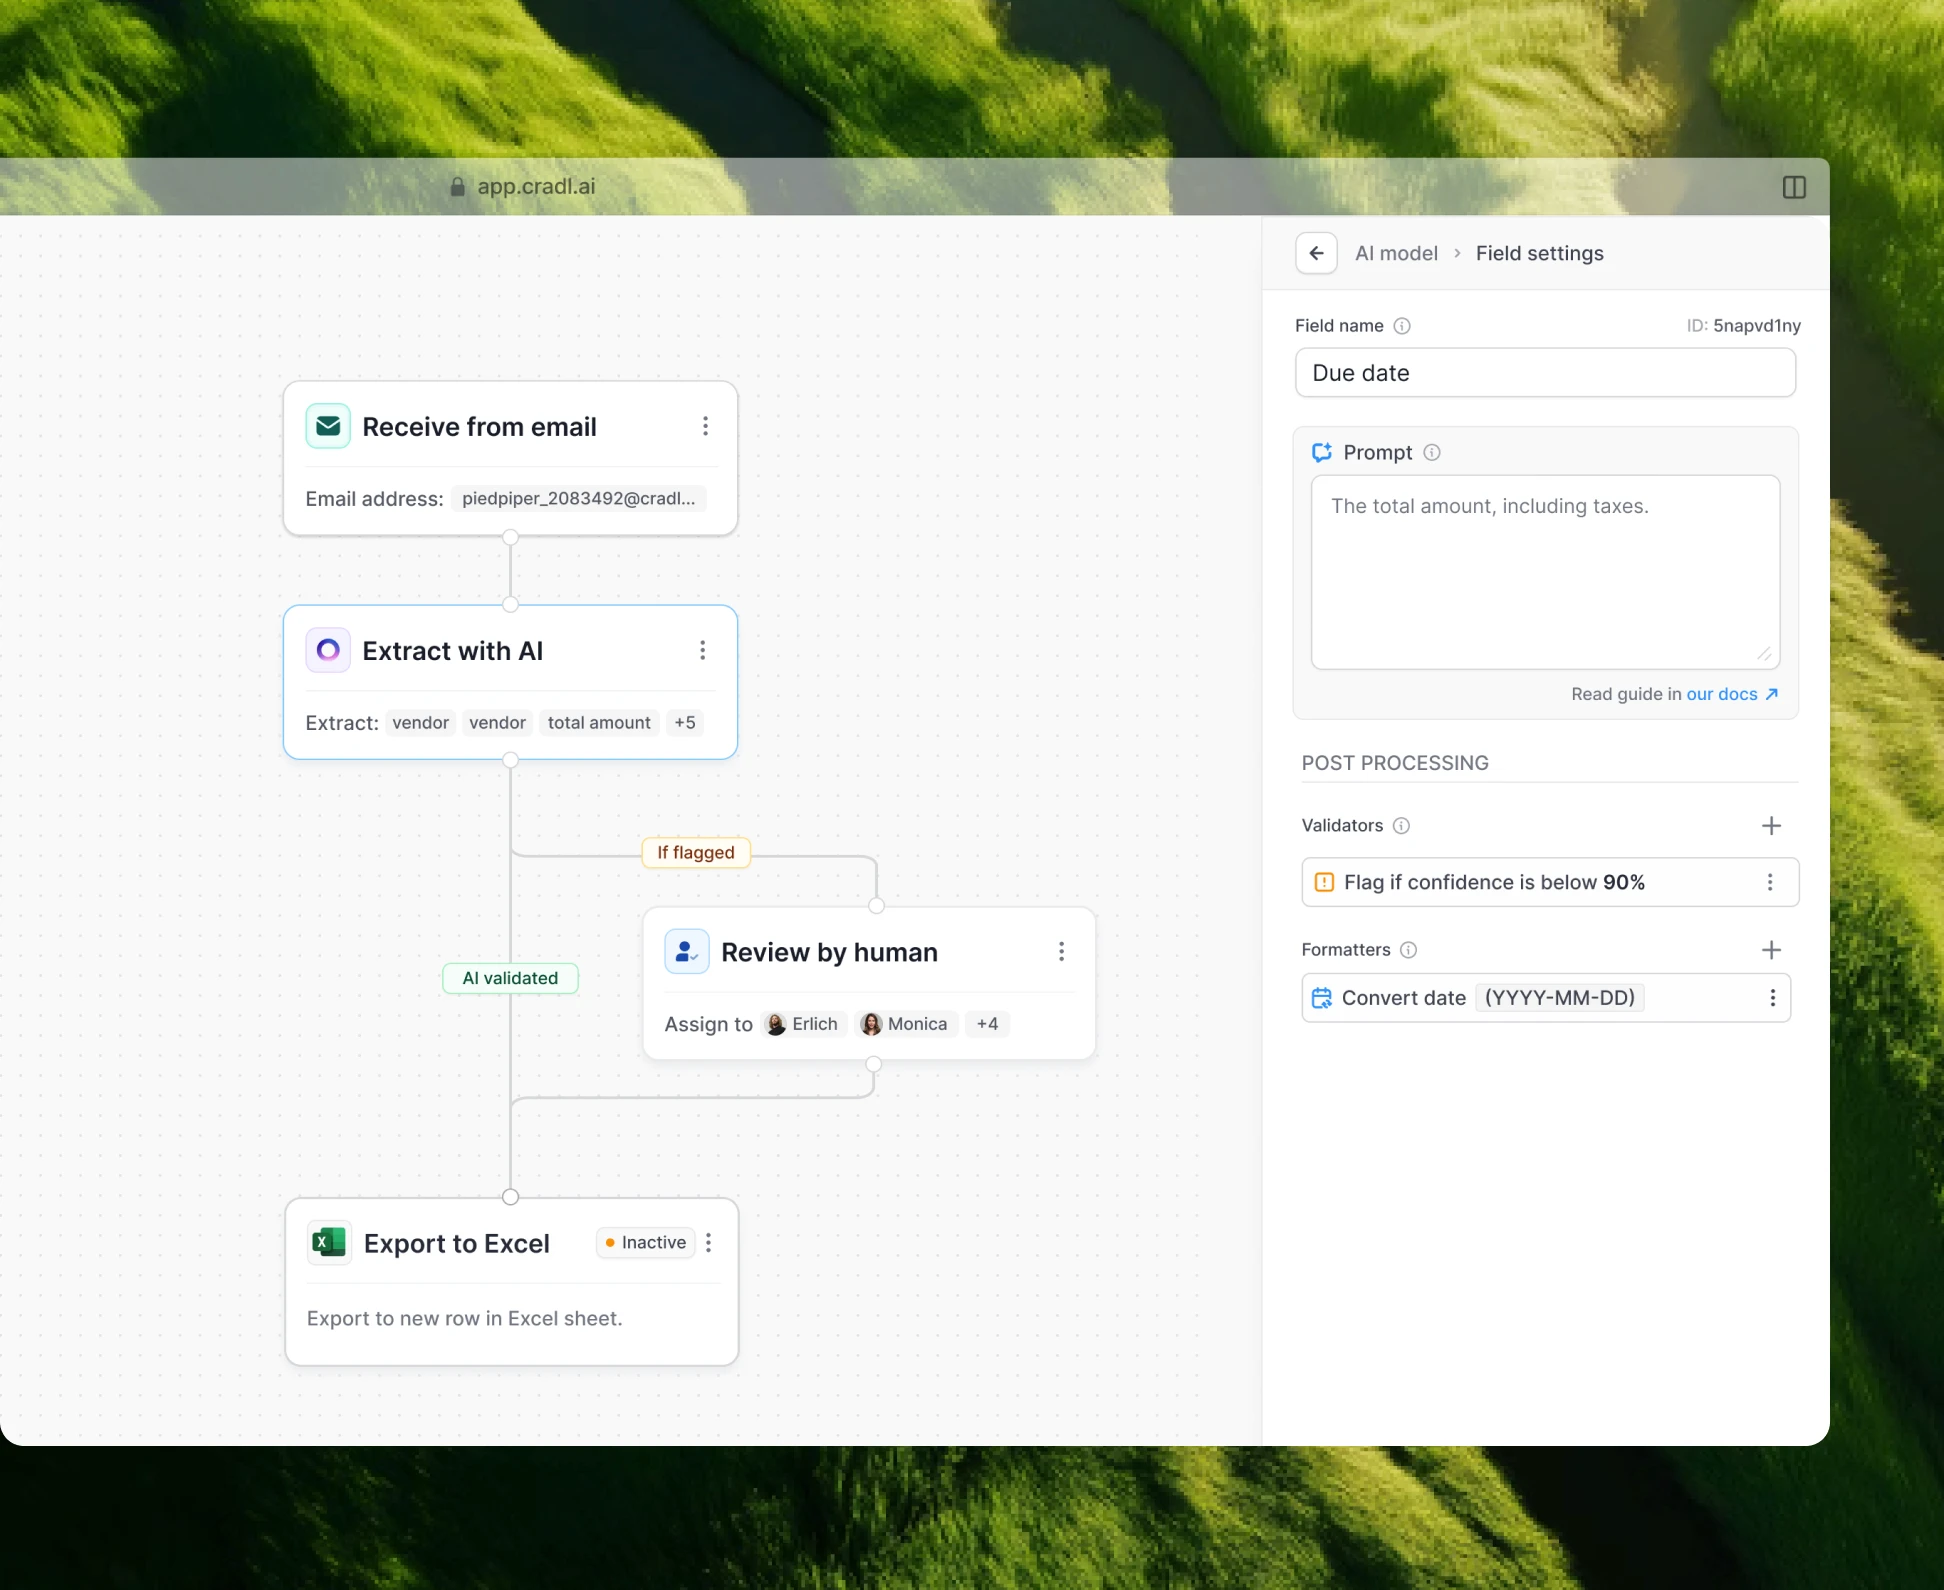Open three-dot menu on confidence validator
The image size is (1944, 1590).
[1770, 882]
